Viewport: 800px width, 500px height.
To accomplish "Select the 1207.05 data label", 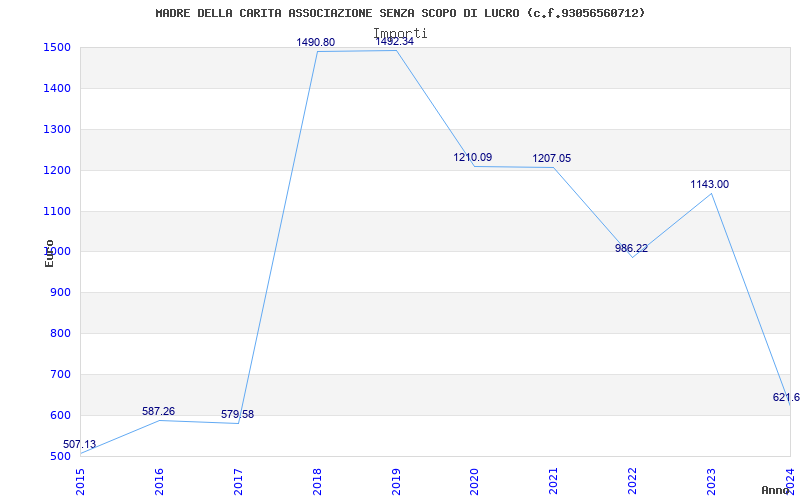I will [552, 158].
